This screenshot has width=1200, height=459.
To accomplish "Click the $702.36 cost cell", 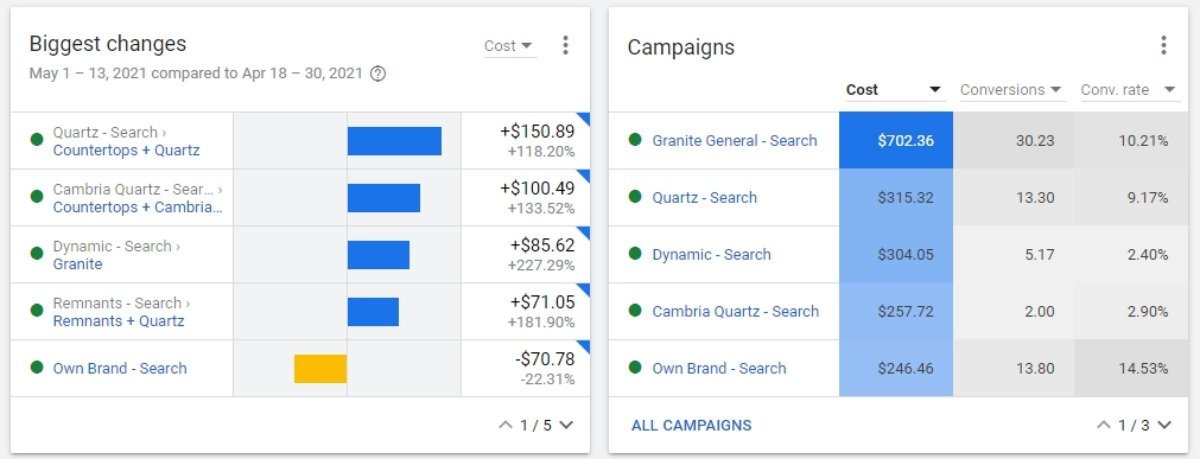I will [896, 141].
